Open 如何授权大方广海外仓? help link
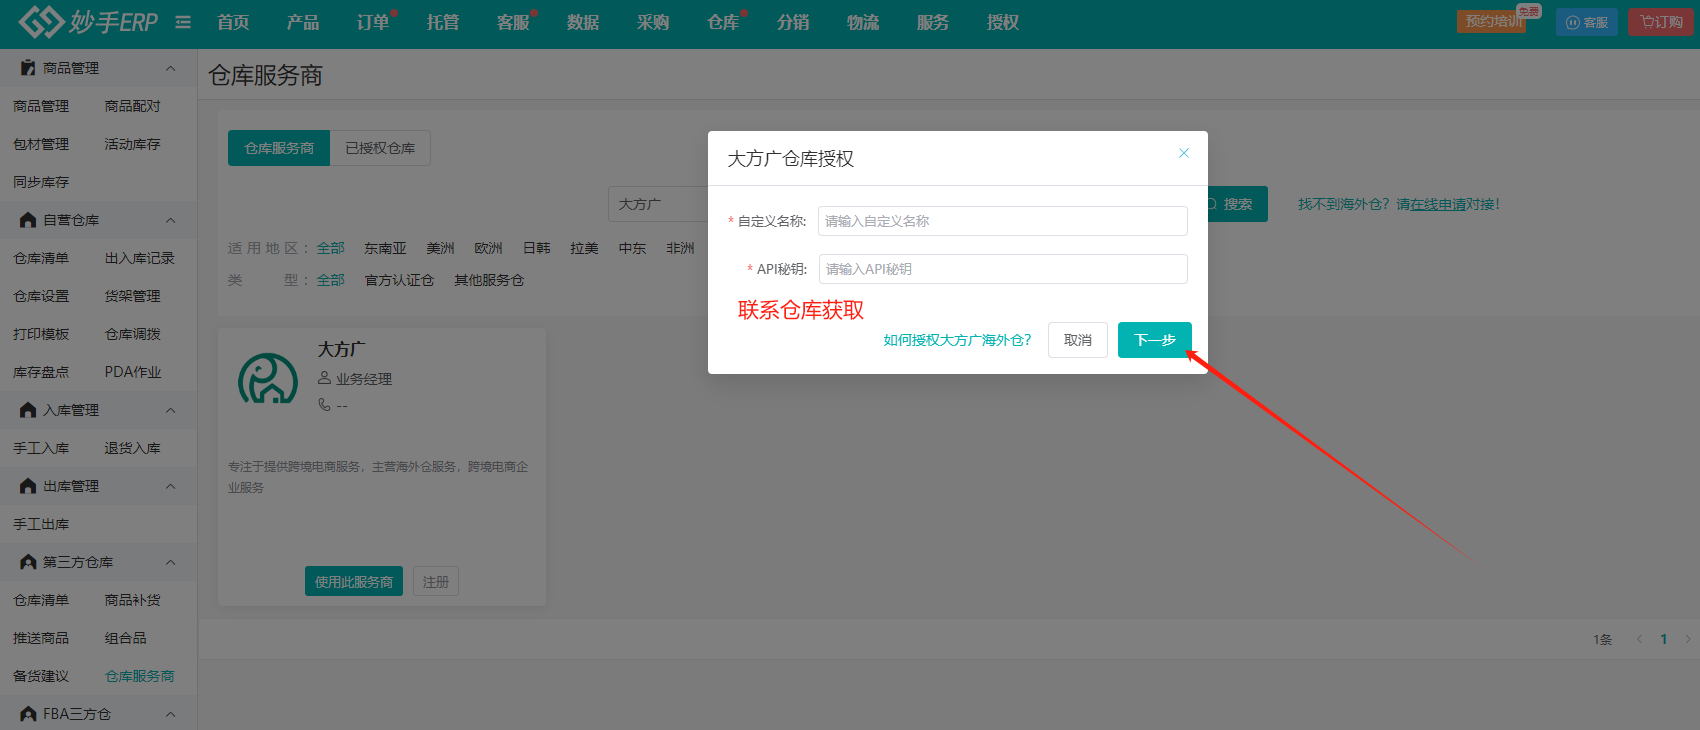1700x730 pixels. [x=957, y=340]
